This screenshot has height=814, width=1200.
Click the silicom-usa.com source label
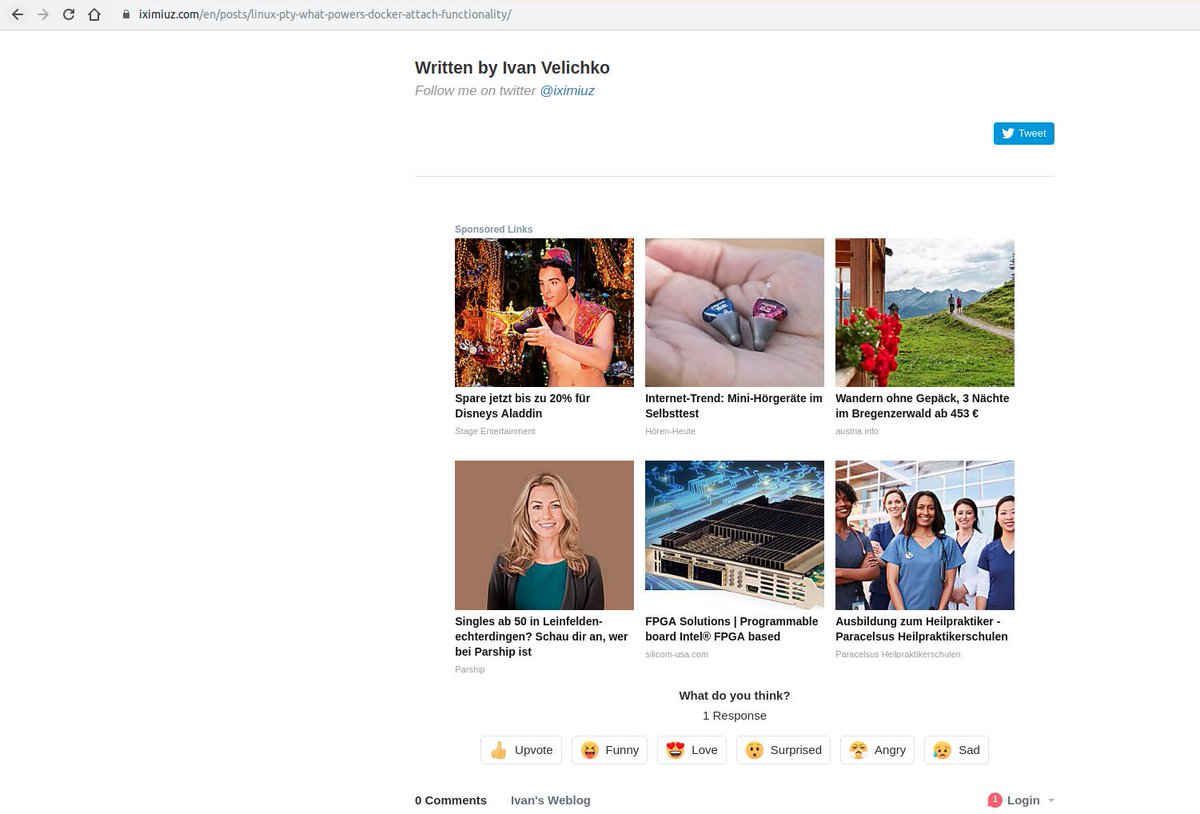pos(677,654)
